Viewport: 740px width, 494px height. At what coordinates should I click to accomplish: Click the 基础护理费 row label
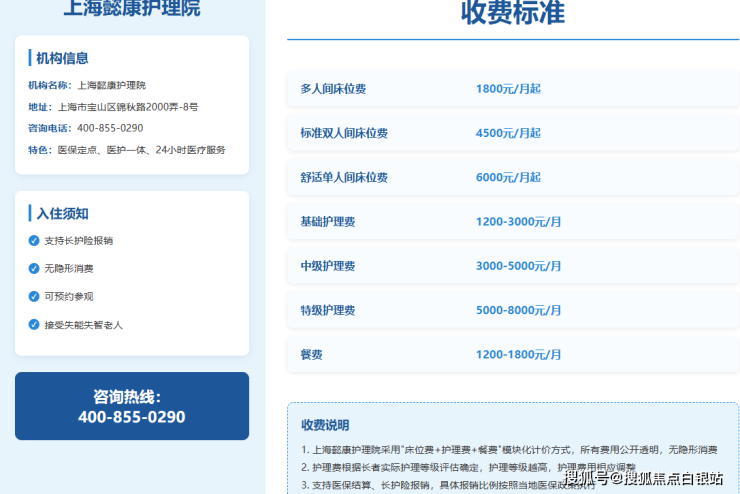[x=328, y=222]
